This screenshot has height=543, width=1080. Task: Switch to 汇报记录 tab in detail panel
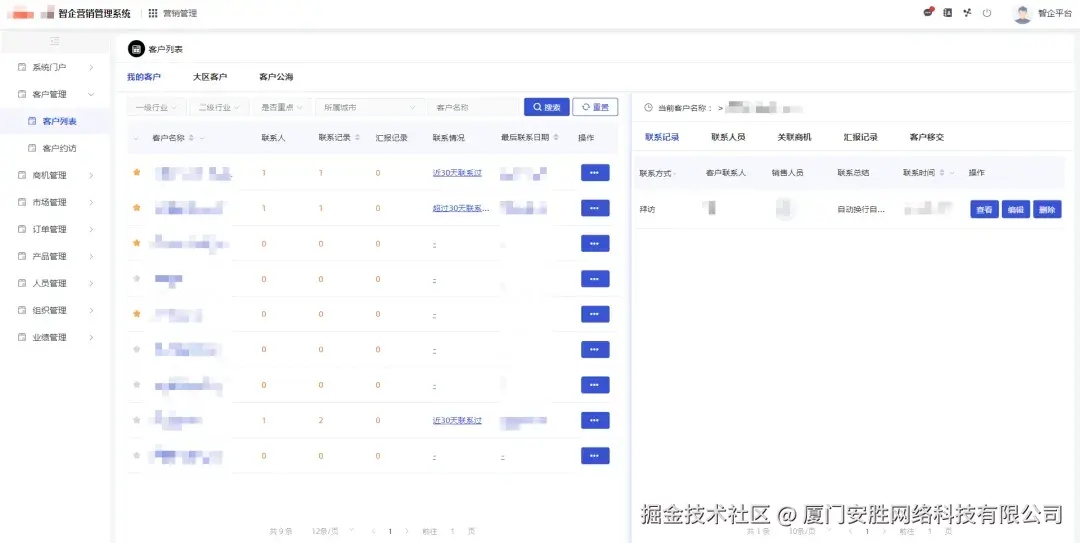coord(860,137)
